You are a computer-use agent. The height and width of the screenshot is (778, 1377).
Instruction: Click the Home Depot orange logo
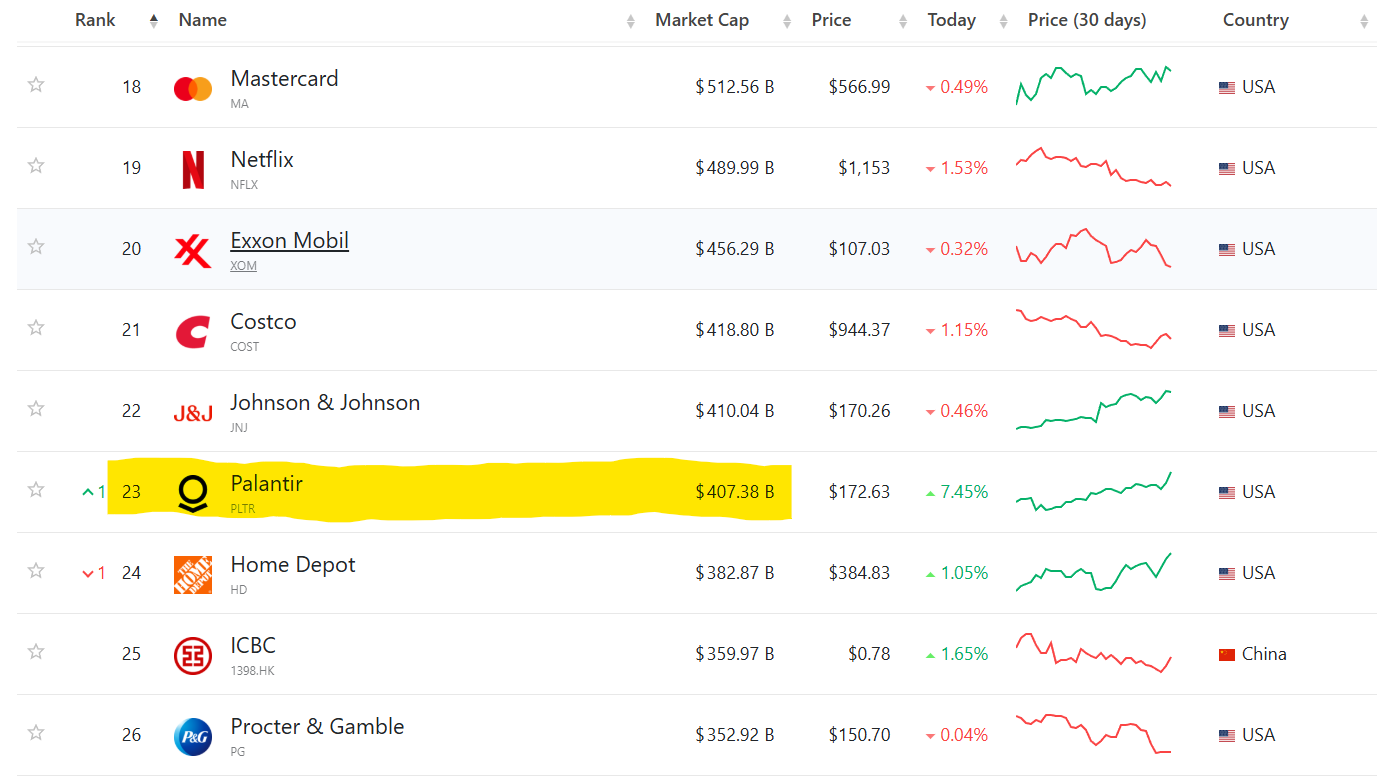193,575
